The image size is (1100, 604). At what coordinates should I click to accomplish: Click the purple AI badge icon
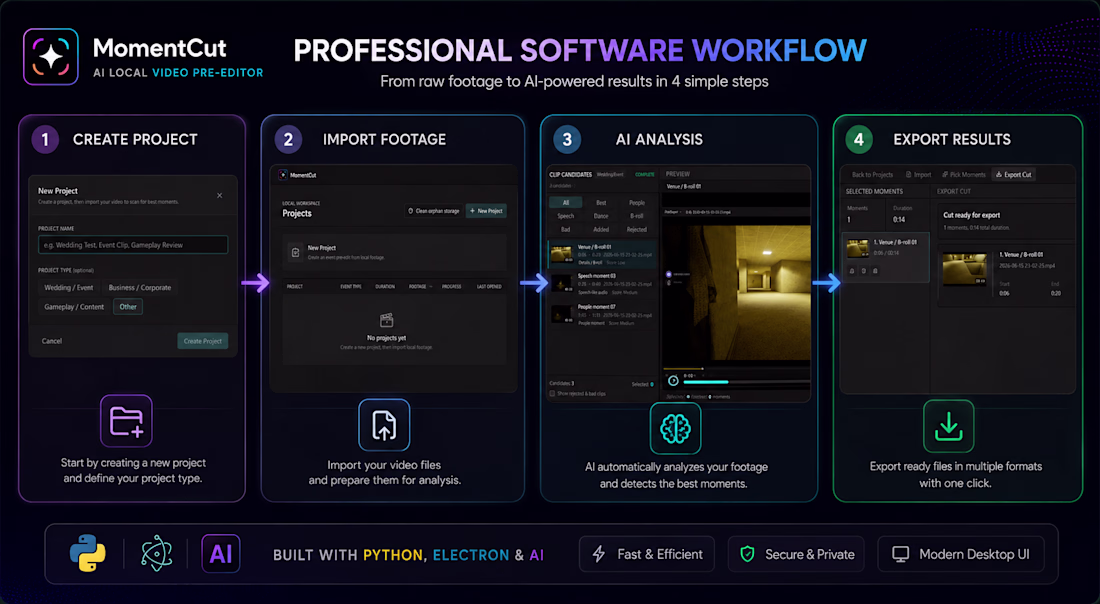tap(221, 554)
